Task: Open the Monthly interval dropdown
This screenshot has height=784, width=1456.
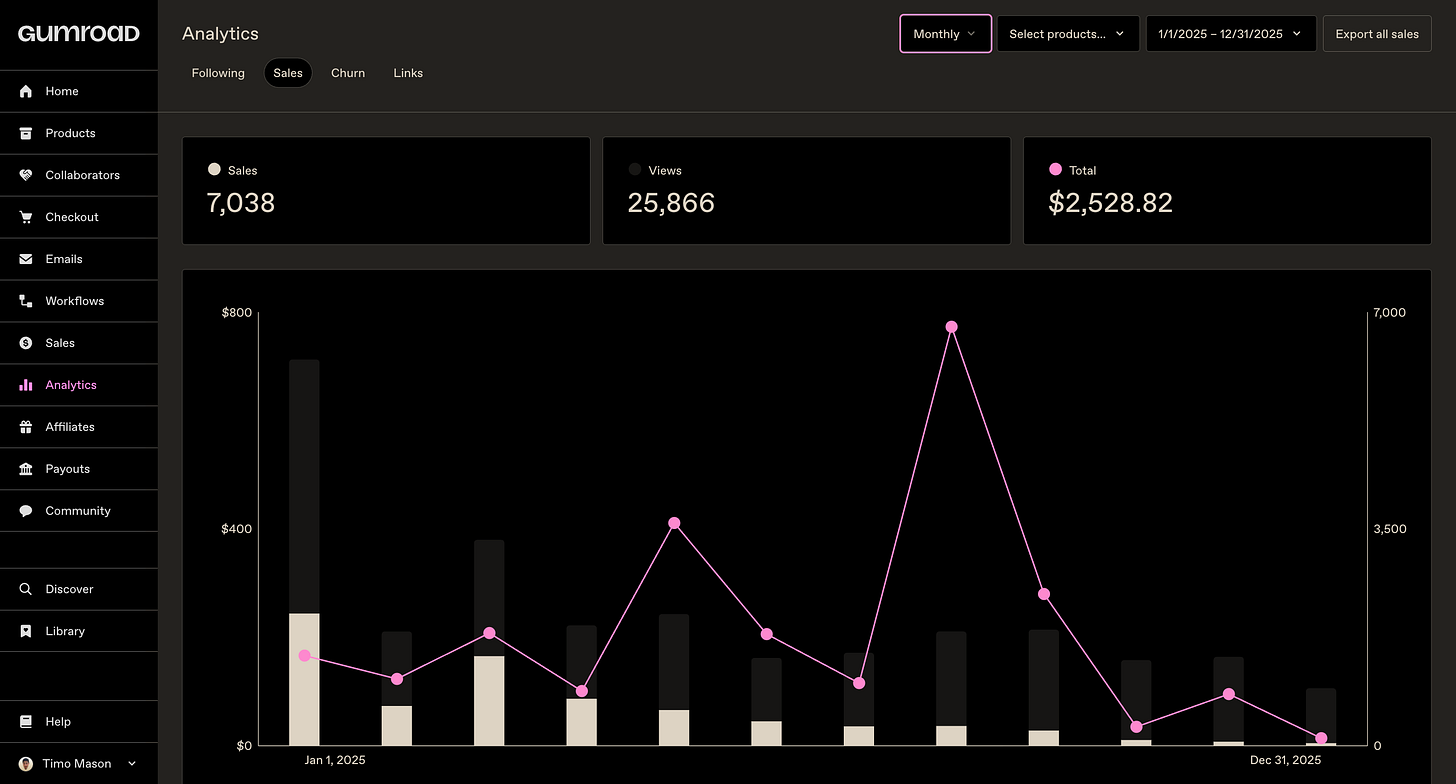Action: click(946, 34)
